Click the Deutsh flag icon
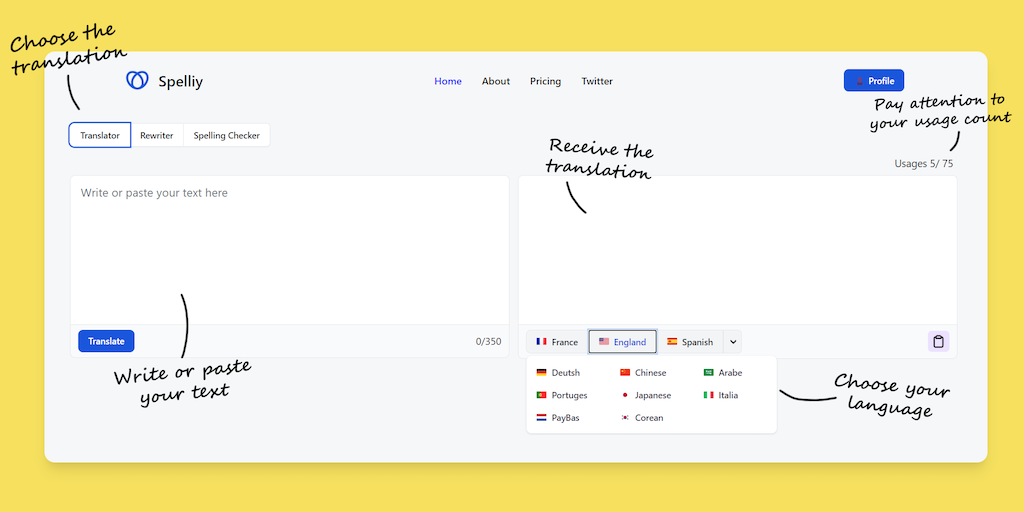 tap(541, 372)
